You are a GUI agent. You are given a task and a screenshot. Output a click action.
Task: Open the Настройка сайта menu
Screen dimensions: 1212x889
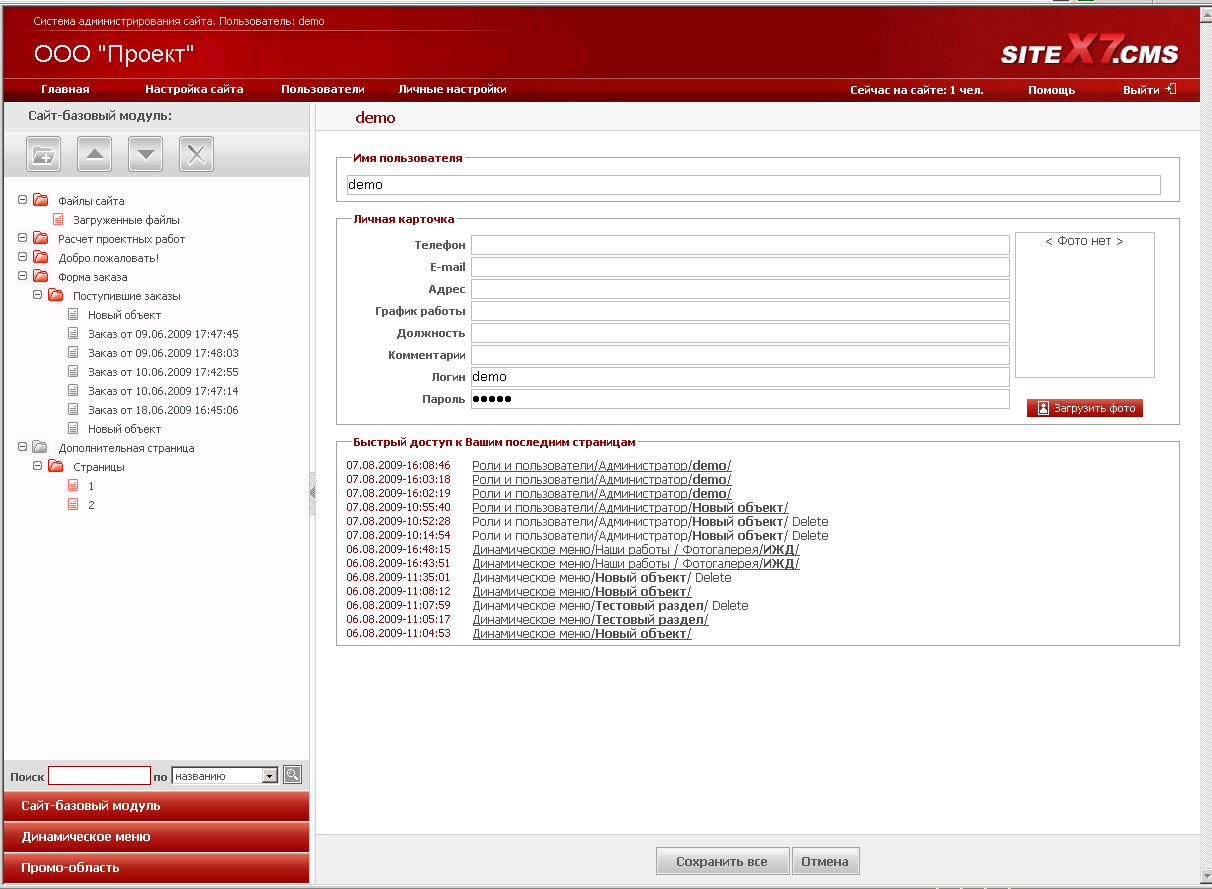tap(194, 89)
